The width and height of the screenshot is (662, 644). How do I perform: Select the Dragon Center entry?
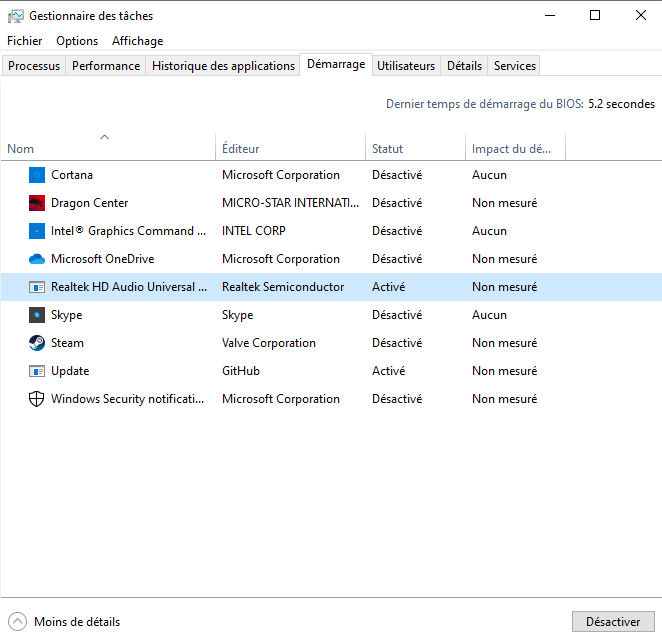coord(90,203)
